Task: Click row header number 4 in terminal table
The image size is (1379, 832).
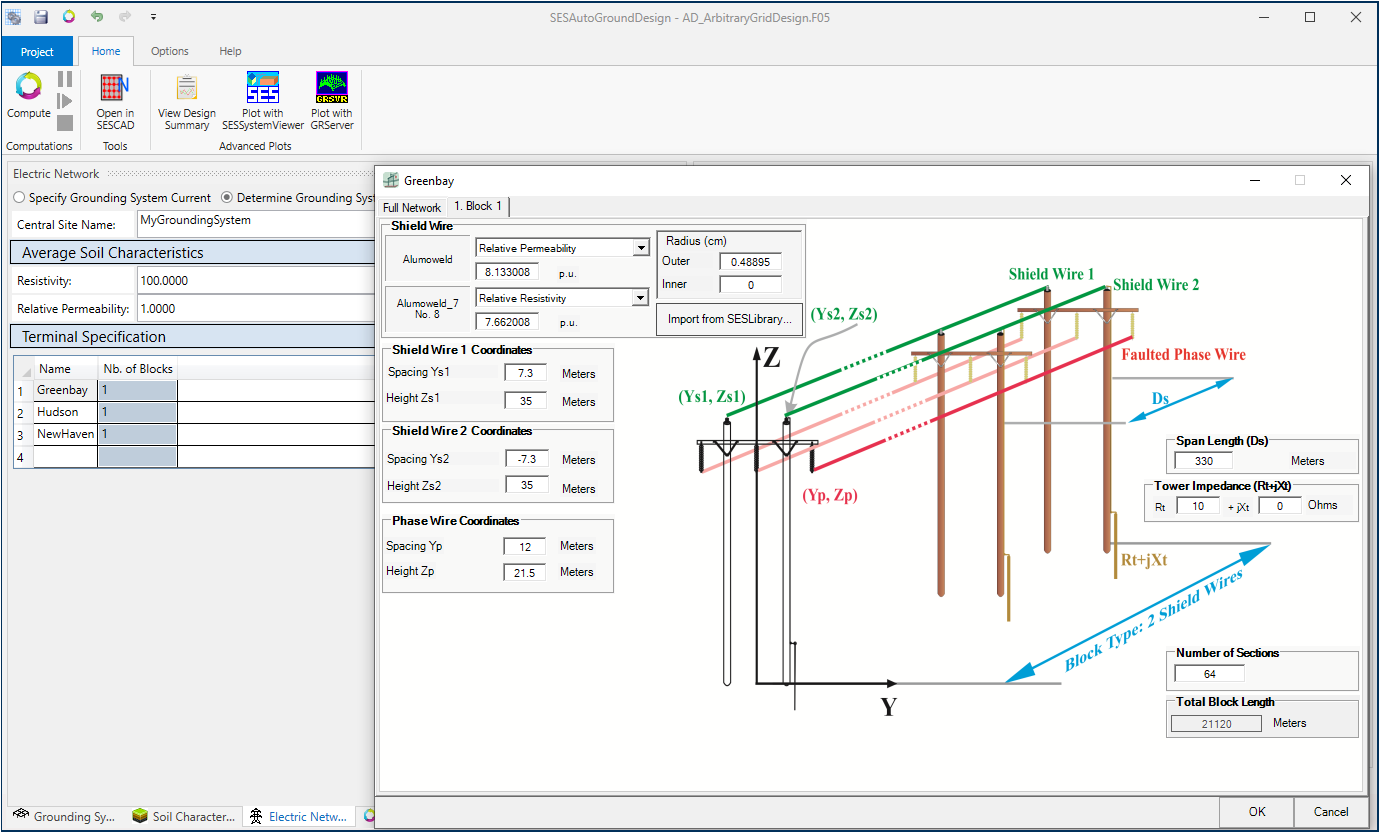Action: pyautogui.click(x=22, y=456)
